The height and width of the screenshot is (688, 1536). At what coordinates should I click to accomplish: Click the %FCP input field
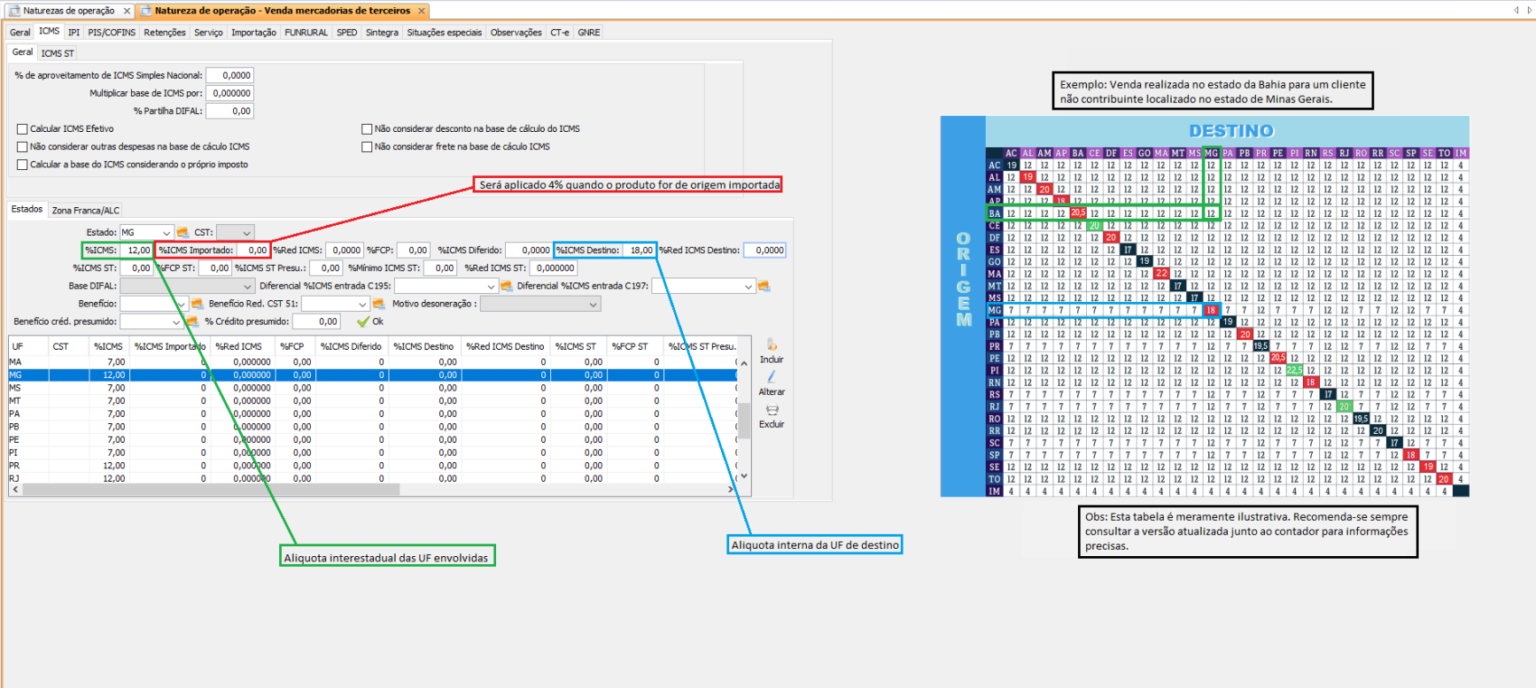pyautogui.click(x=414, y=250)
